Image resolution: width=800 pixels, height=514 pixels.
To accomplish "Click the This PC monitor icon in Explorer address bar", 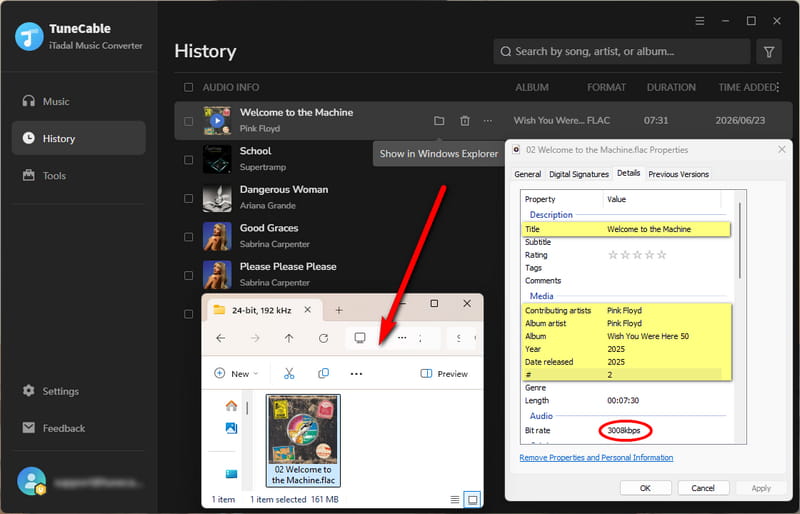I will click(x=360, y=338).
